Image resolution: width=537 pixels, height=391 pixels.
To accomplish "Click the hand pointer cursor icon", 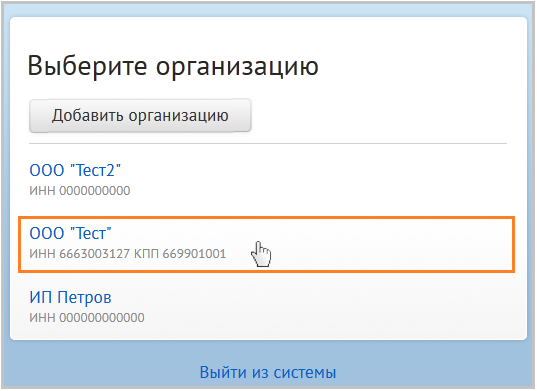I will click(261, 254).
